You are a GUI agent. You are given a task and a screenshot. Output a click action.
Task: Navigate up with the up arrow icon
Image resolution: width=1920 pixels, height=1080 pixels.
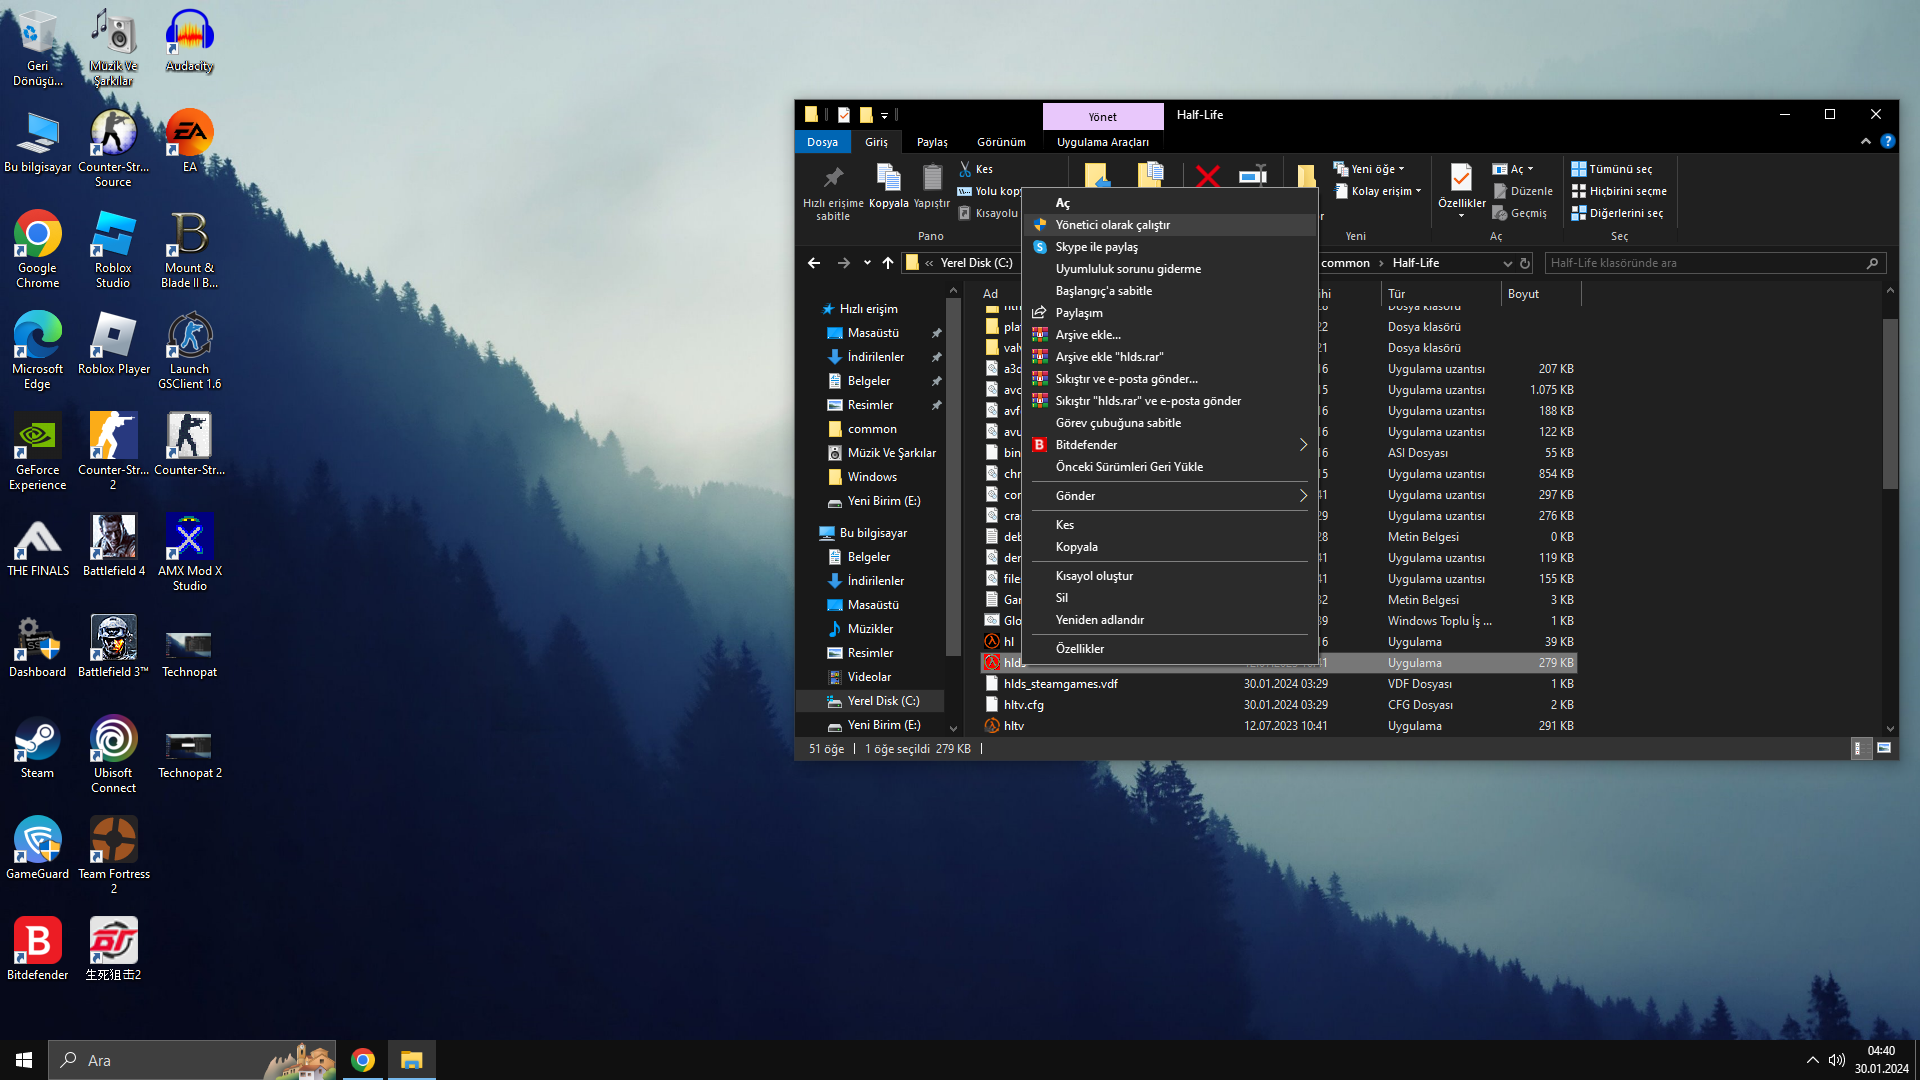pyautogui.click(x=888, y=263)
